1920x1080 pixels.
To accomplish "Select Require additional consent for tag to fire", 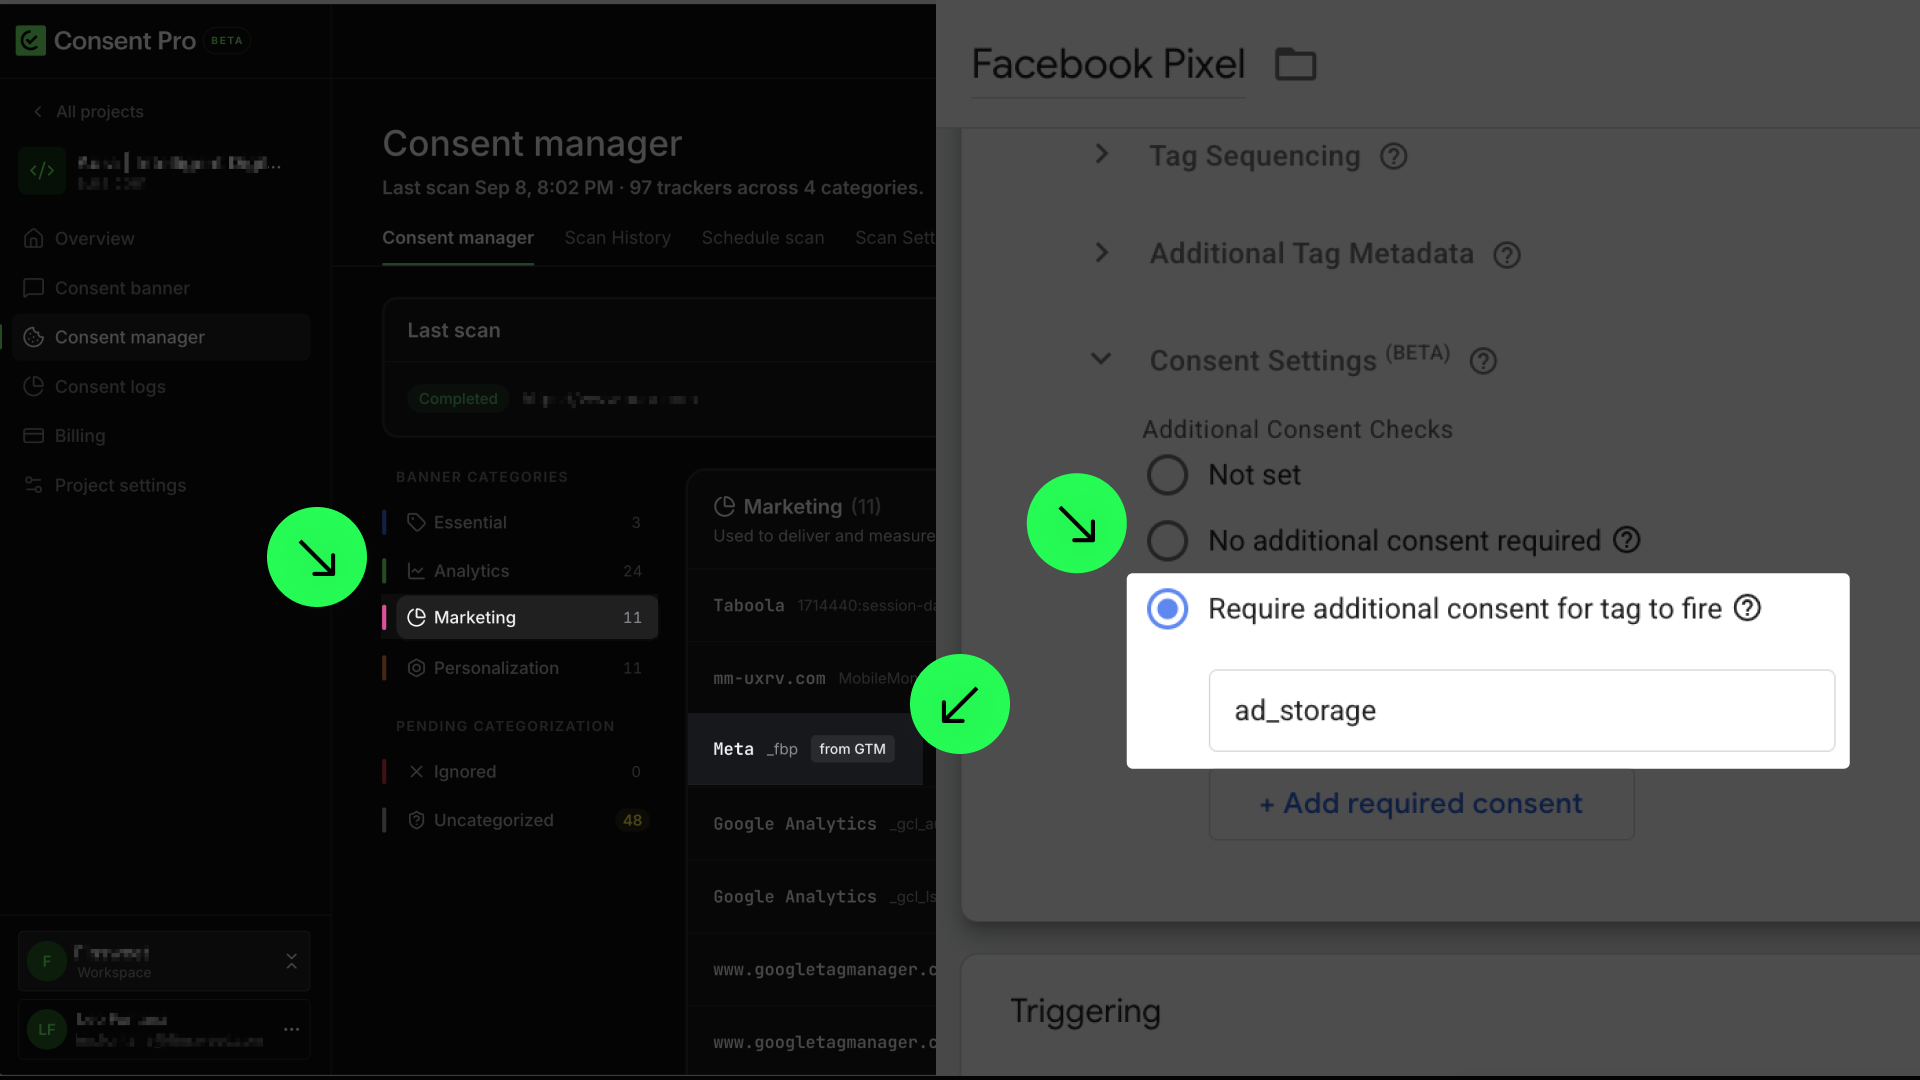I will tap(1167, 609).
